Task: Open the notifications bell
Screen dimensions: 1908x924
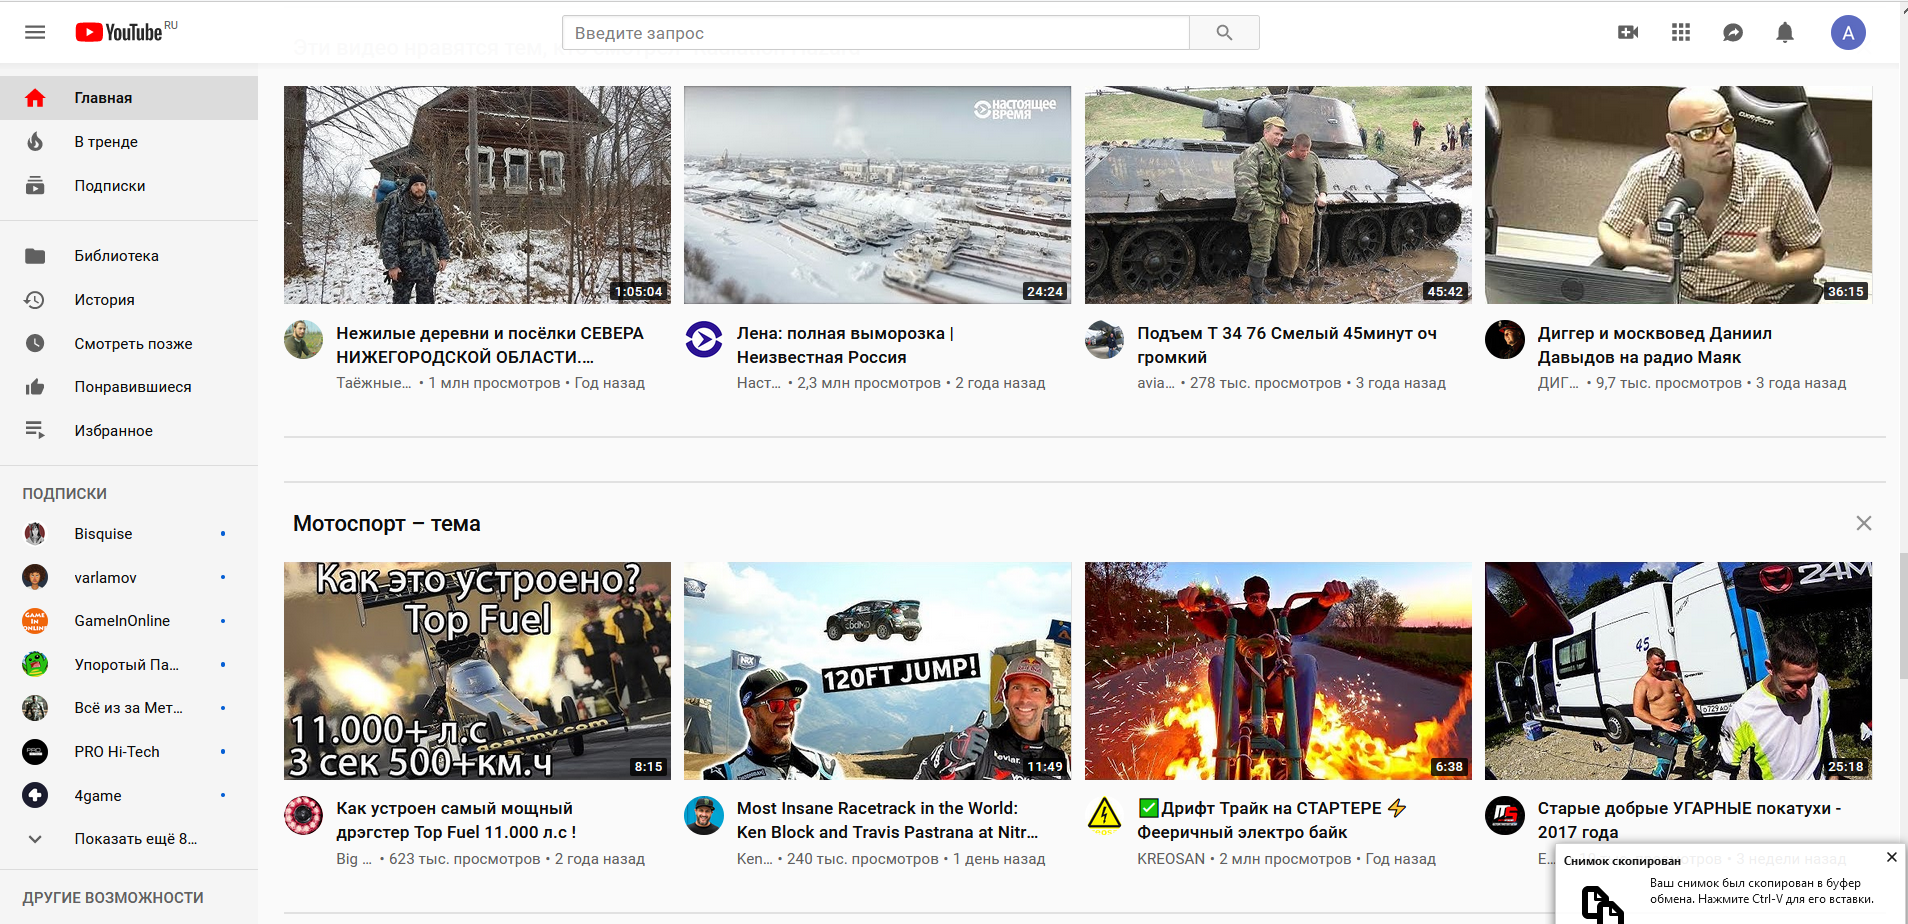Action: click(x=1785, y=33)
